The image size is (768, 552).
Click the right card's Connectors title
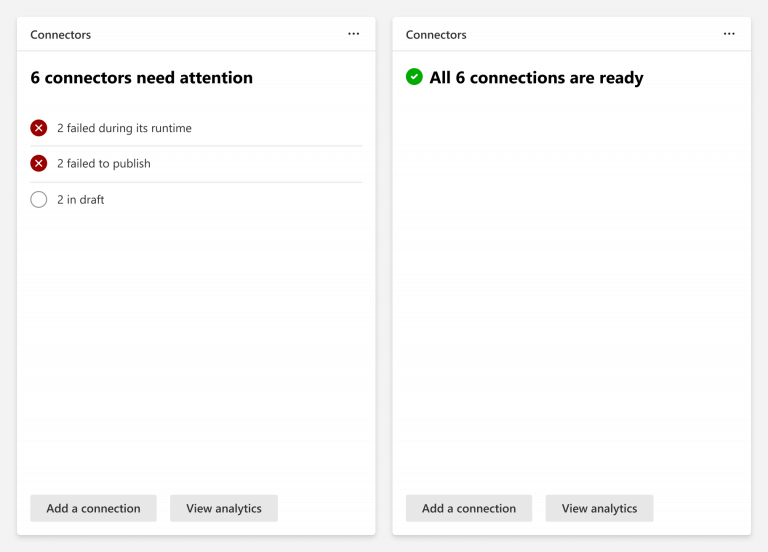pos(436,35)
